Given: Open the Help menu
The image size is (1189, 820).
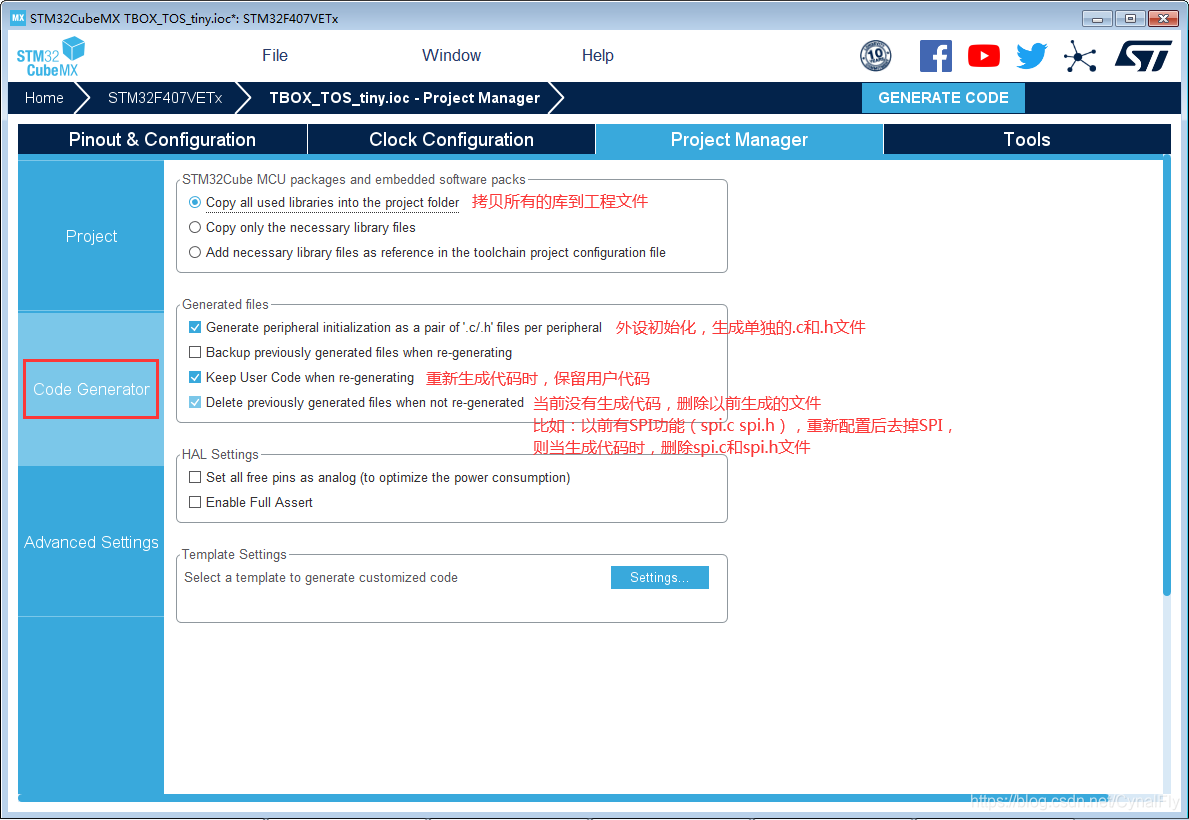Looking at the screenshot, I should pos(598,56).
